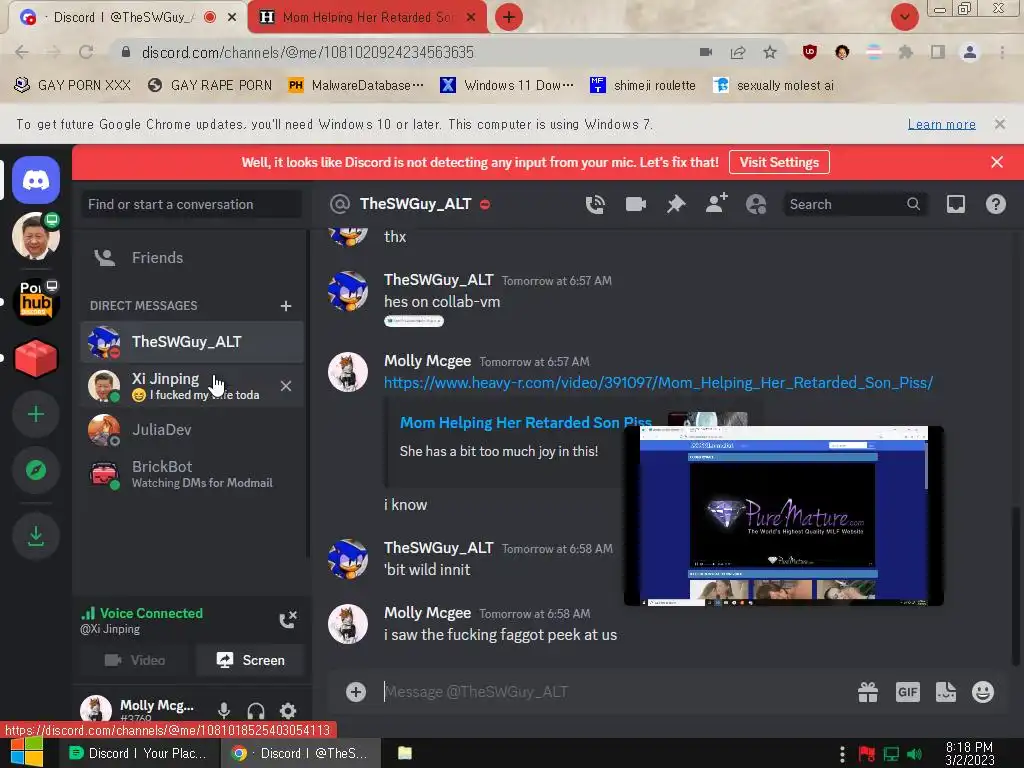Share your screen with Screen button
Viewport: 1024px width, 768px height.
coord(250,660)
